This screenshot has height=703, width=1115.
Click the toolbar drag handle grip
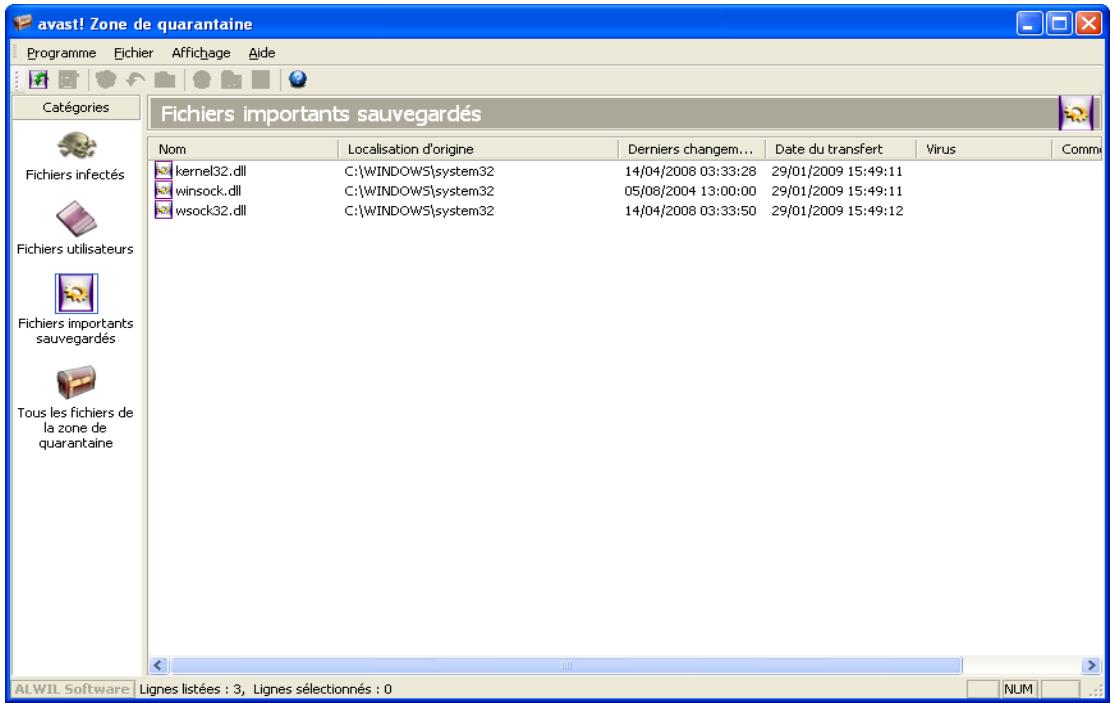(17, 80)
